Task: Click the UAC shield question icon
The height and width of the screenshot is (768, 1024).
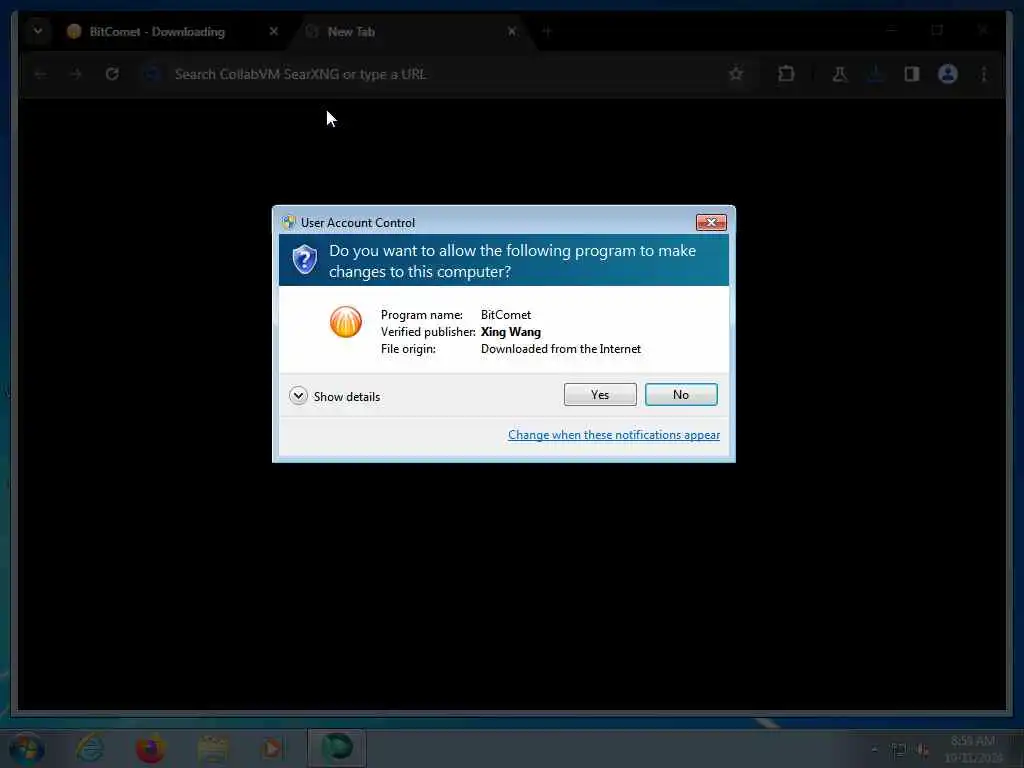Action: tap(304, 259)
